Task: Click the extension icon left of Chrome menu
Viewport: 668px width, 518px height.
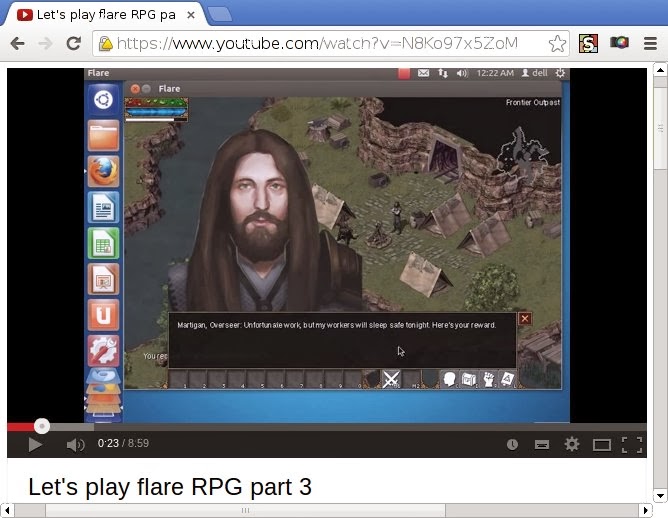Action: [x=620, y=43]
